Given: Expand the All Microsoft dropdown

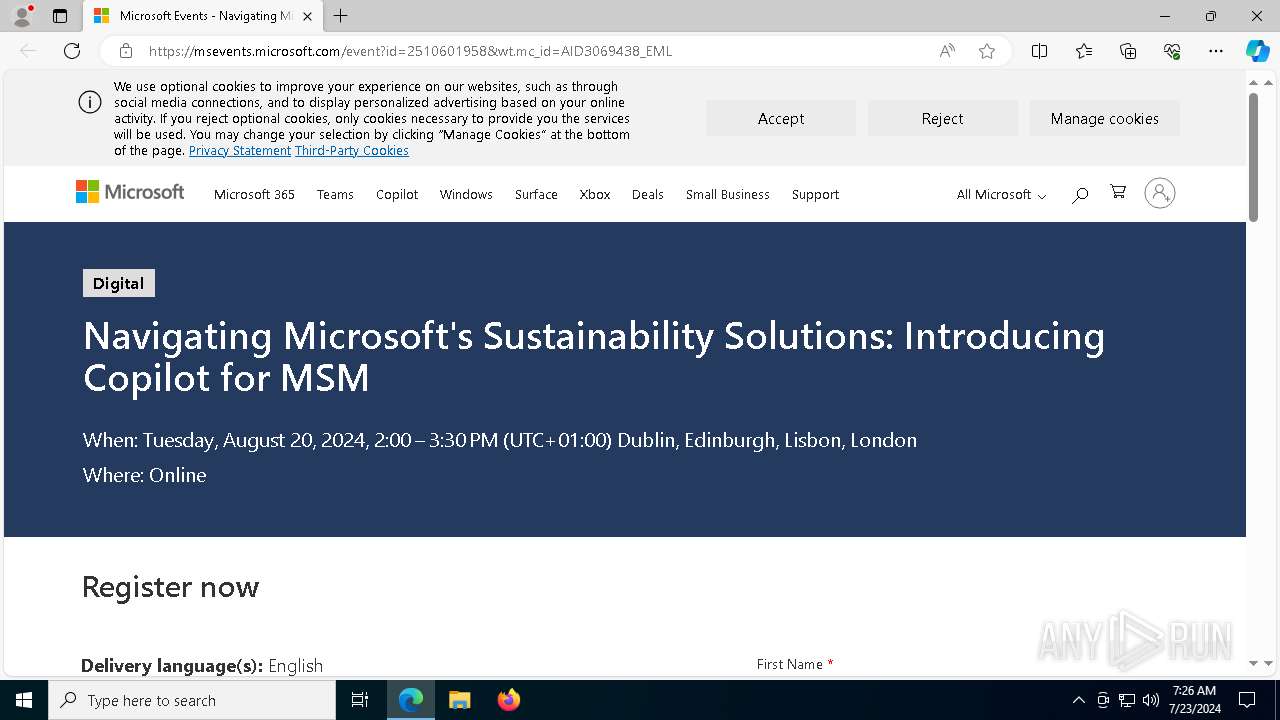Looking at the screenshot, I should click(x=1001, y=194).
